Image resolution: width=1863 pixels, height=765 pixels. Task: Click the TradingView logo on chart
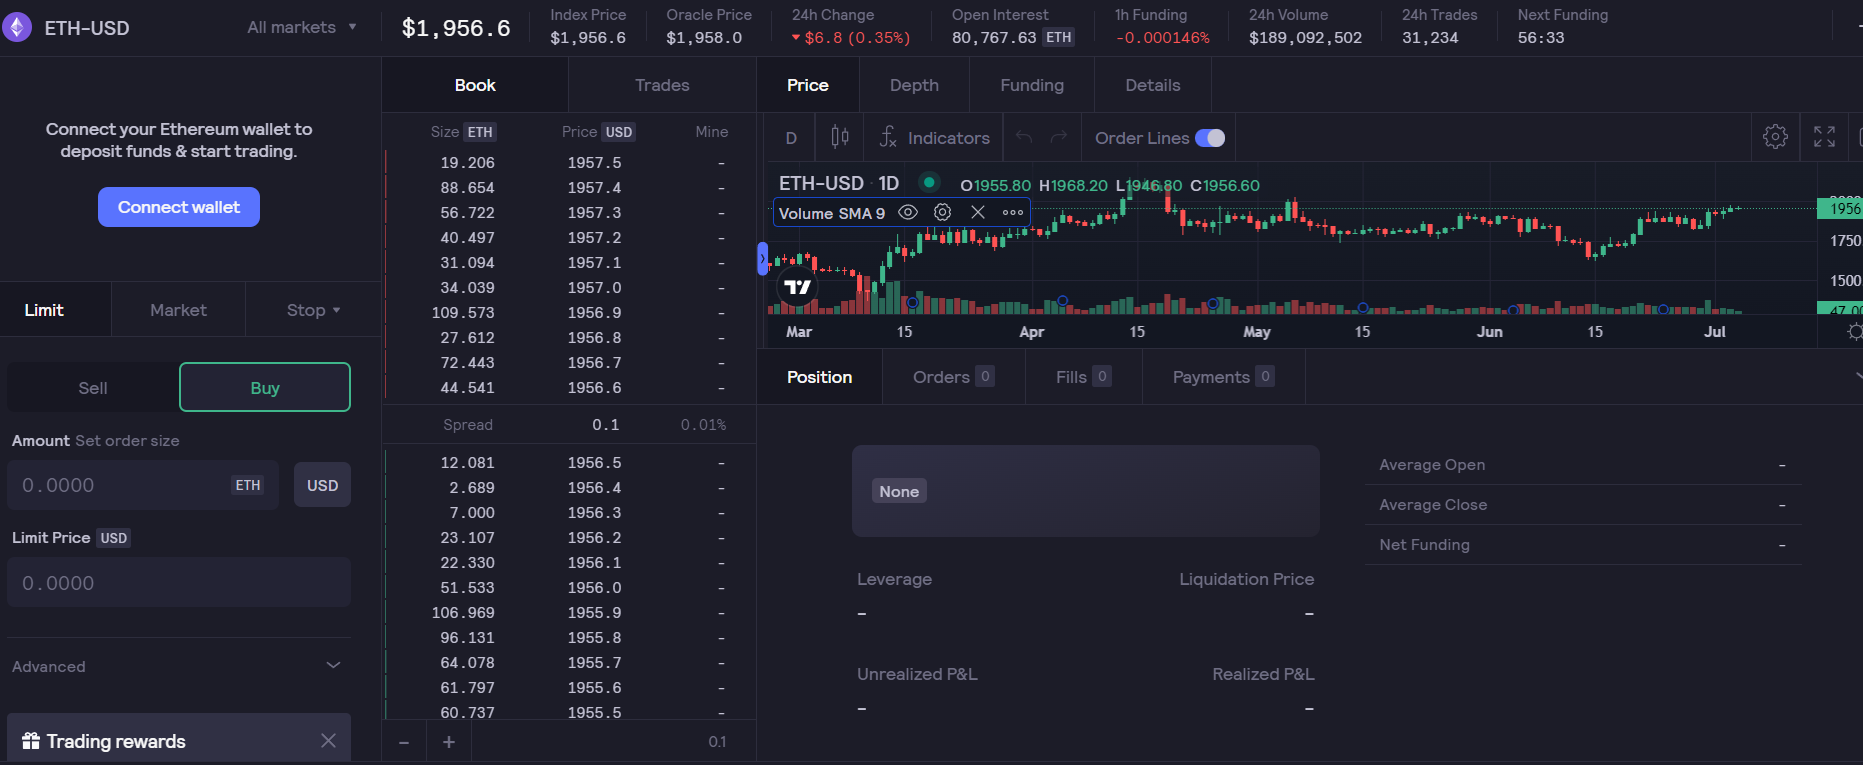[797, 287]
